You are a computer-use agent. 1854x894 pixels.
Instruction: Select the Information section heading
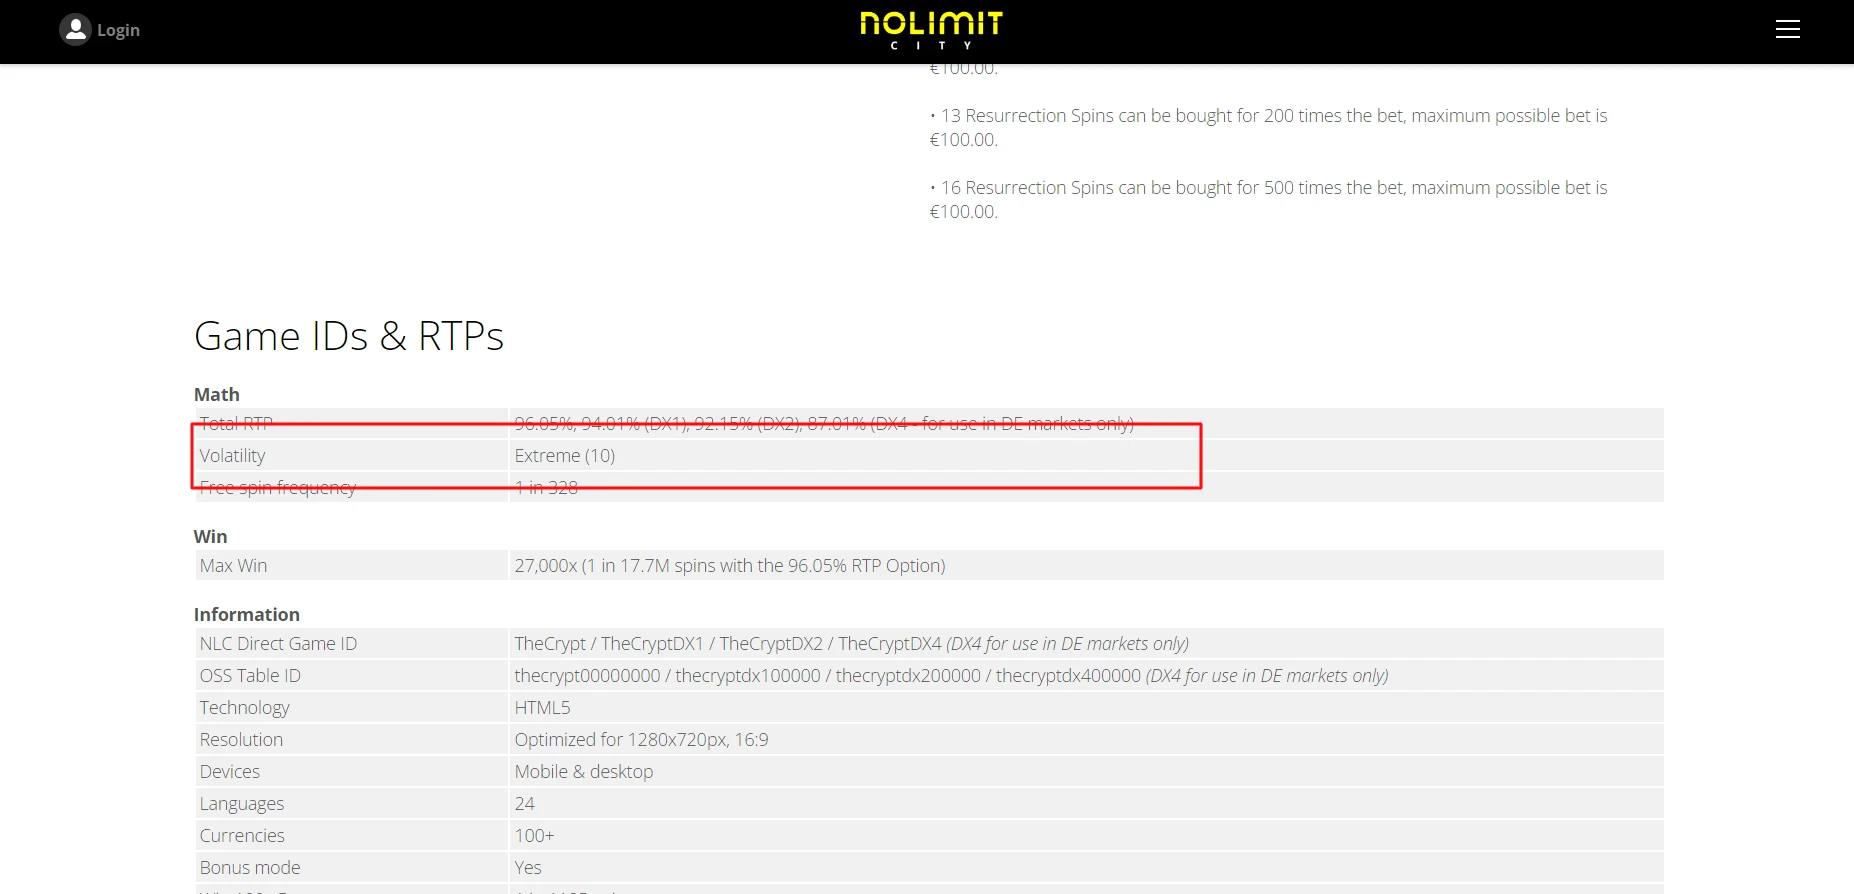tap(247, 614)
